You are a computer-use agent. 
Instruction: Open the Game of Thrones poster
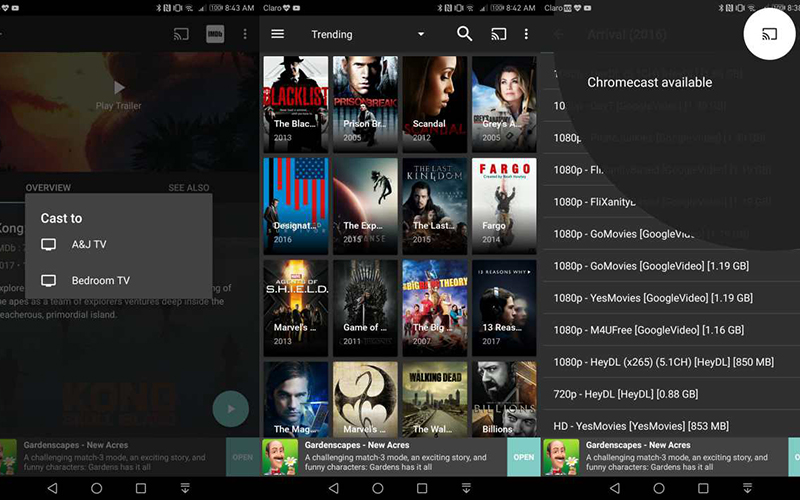(365, 308)
